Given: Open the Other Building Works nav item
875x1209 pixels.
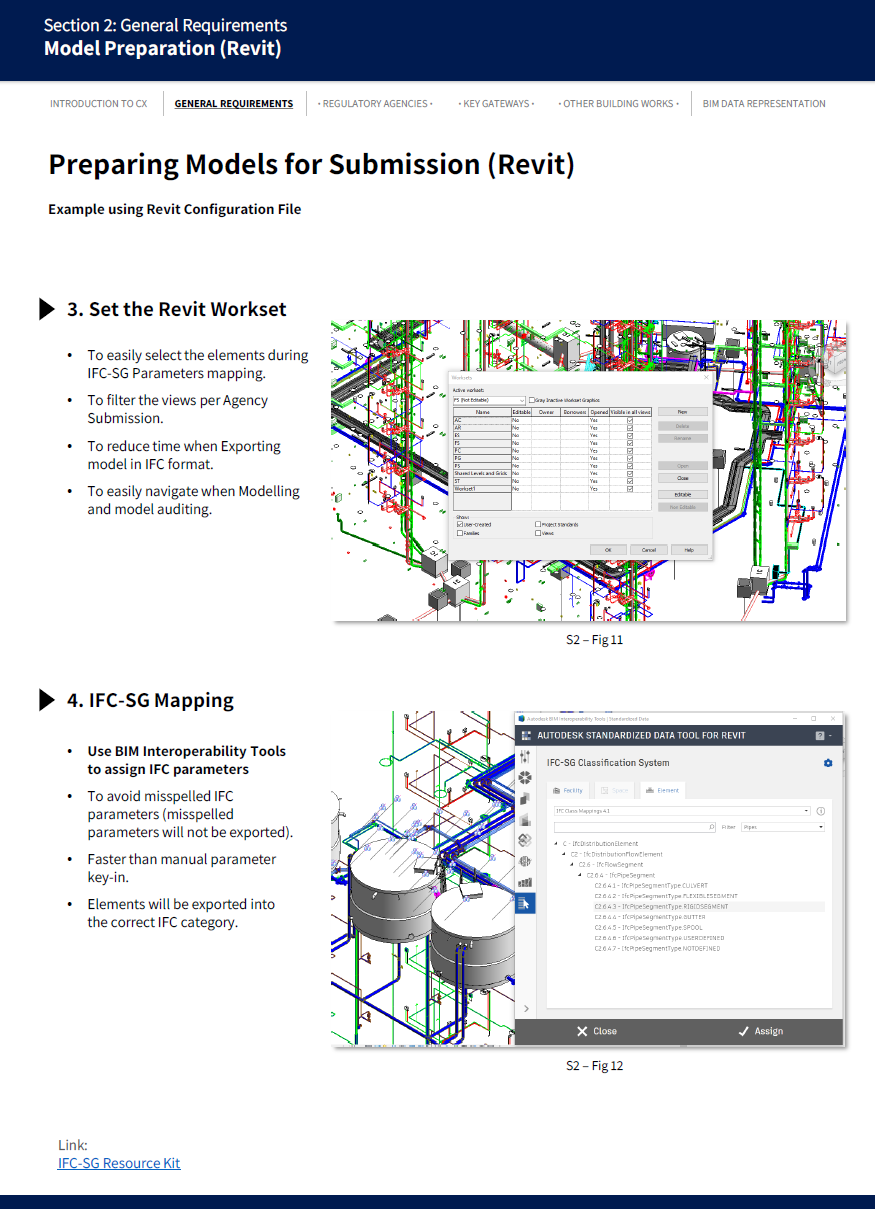Looking at the screenshot, I should (618, 103).
